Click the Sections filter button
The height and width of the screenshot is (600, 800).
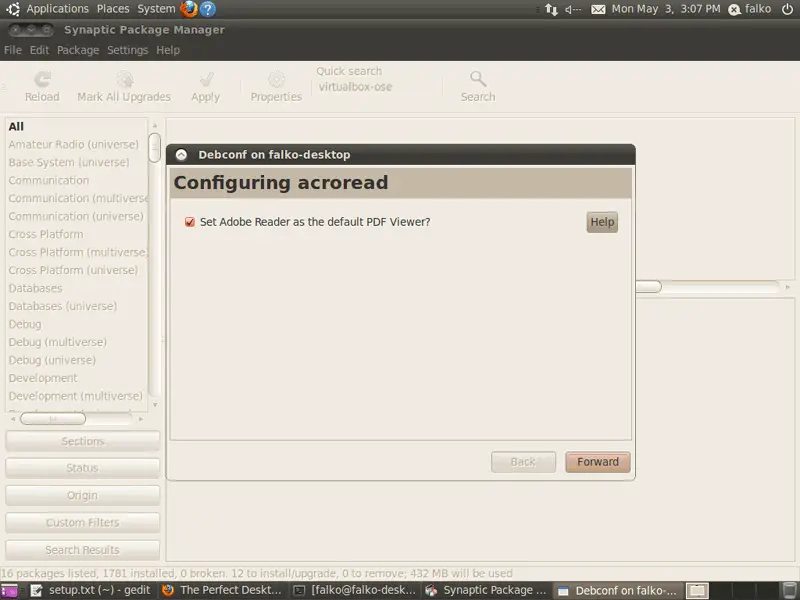(83, 441)
